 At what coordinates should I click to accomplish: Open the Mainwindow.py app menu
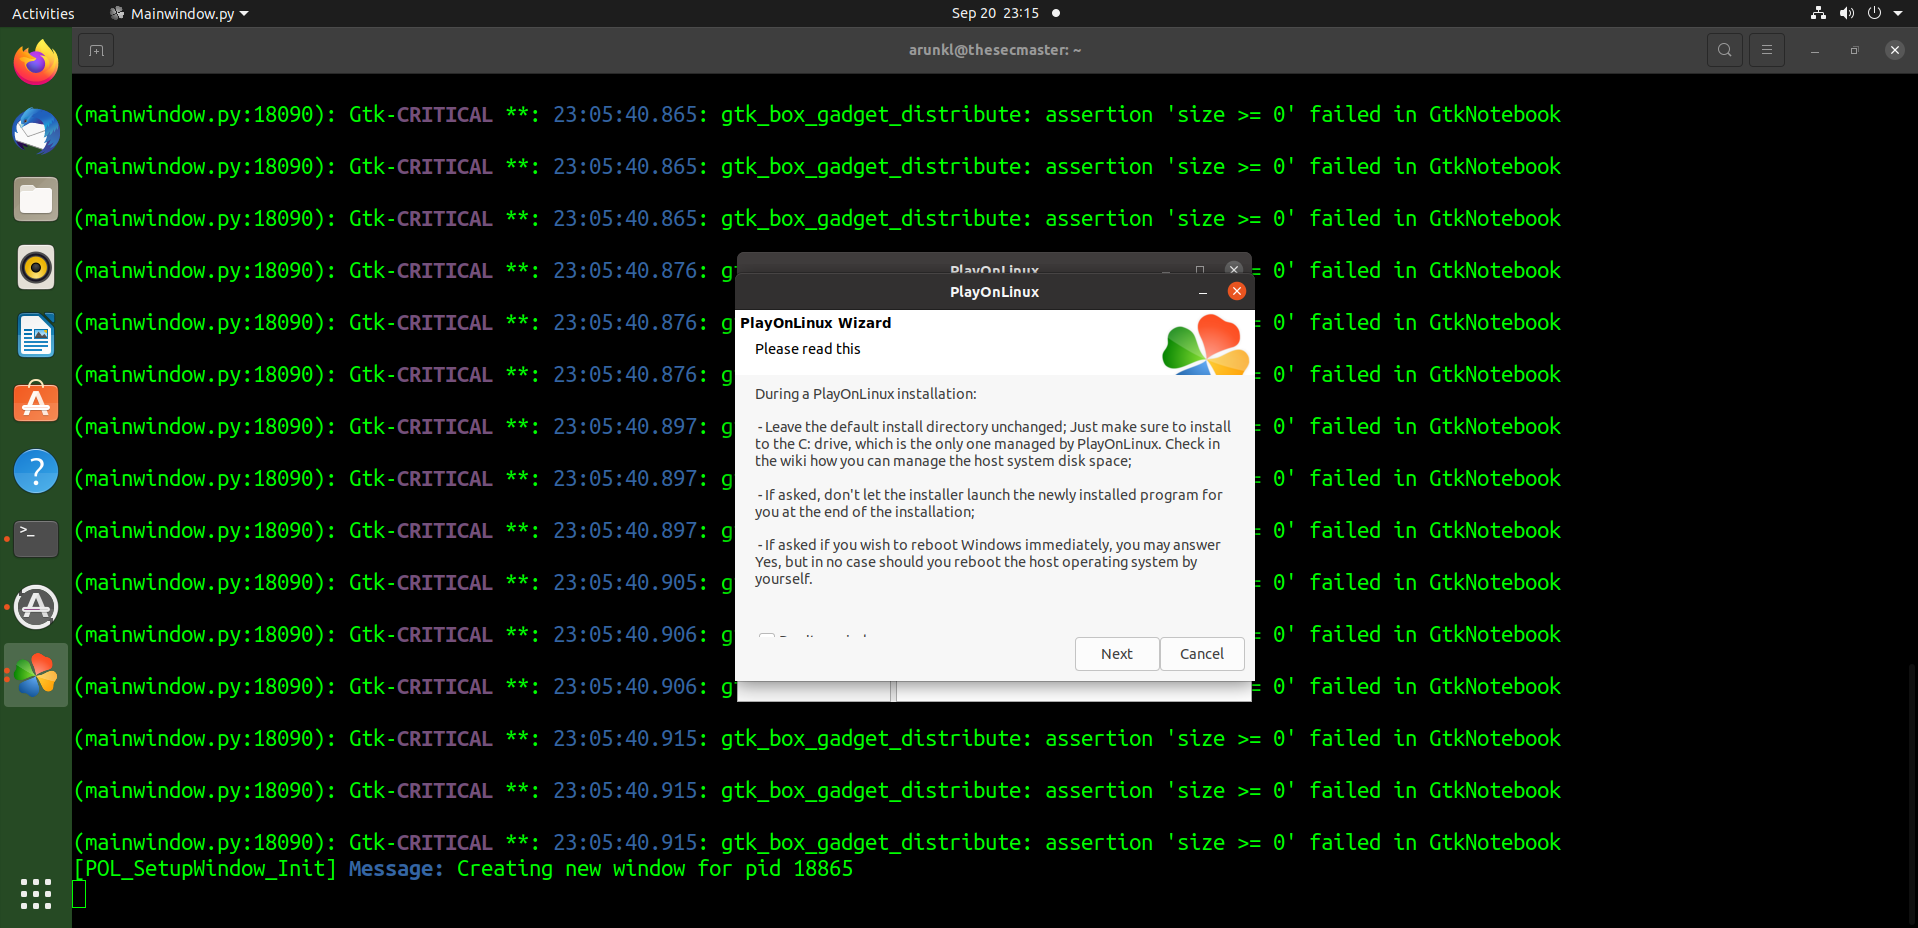point(179,13)
